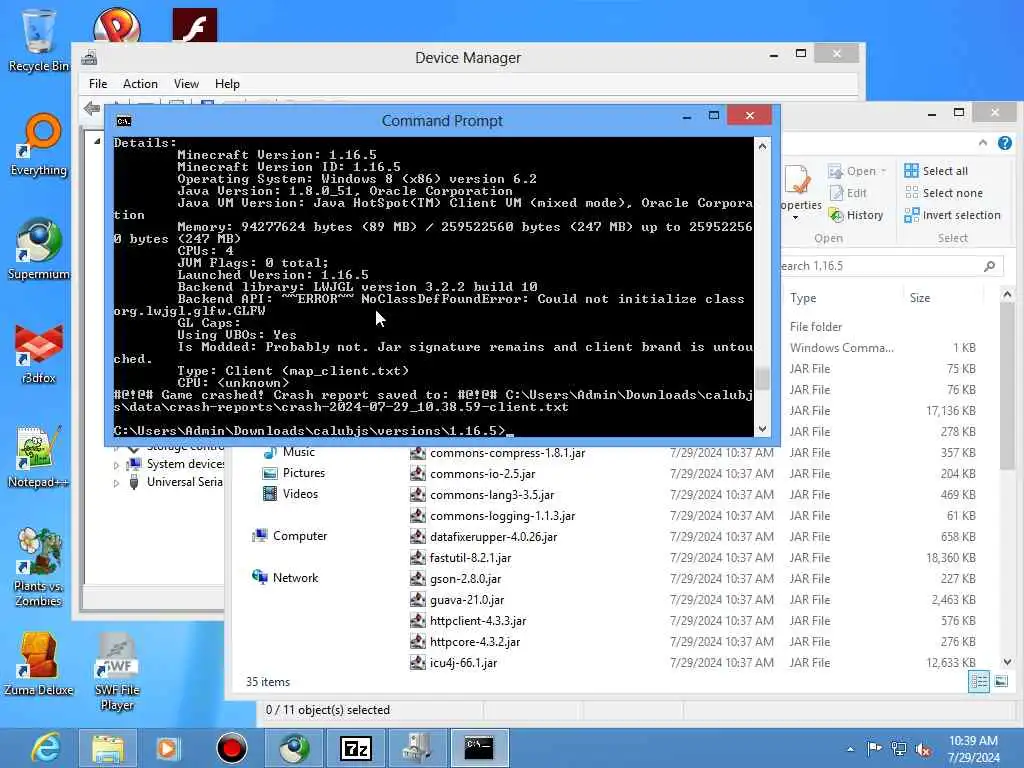Switch Explorer to details view icon
The width and height of the screenshot is (1024, 768).
pos(979,682)
